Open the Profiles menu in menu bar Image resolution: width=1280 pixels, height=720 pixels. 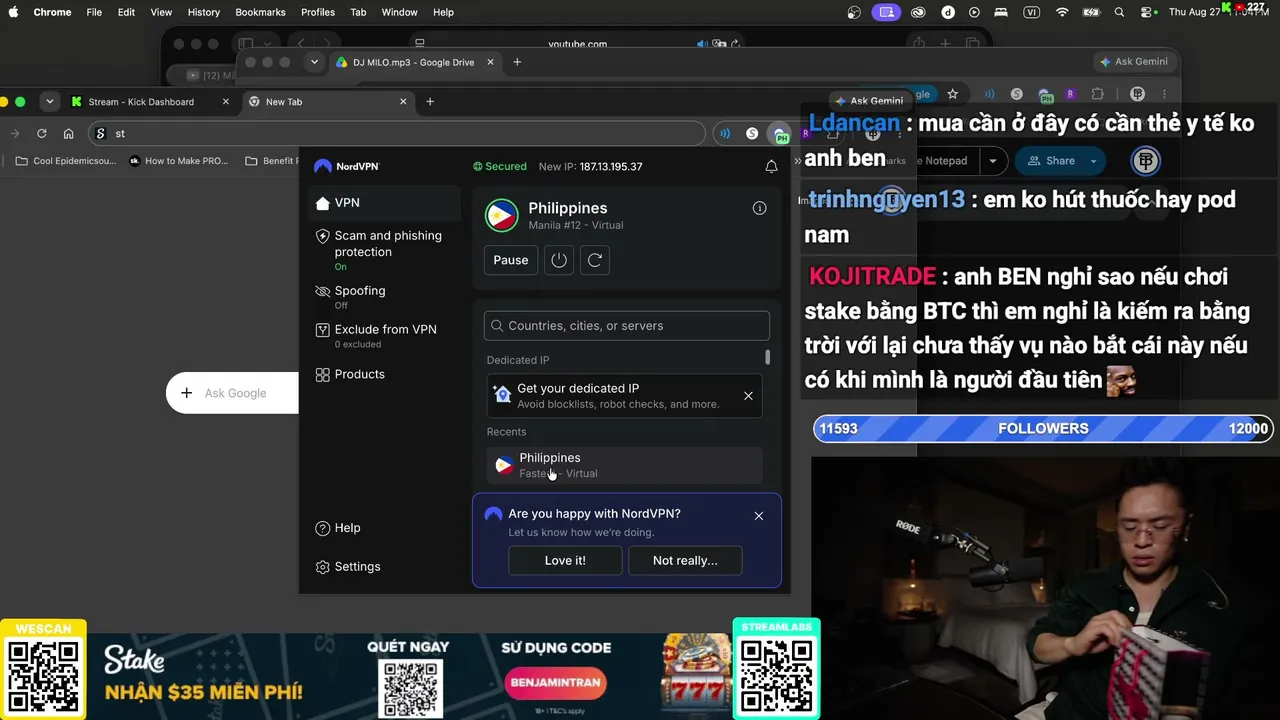(318, 12)
